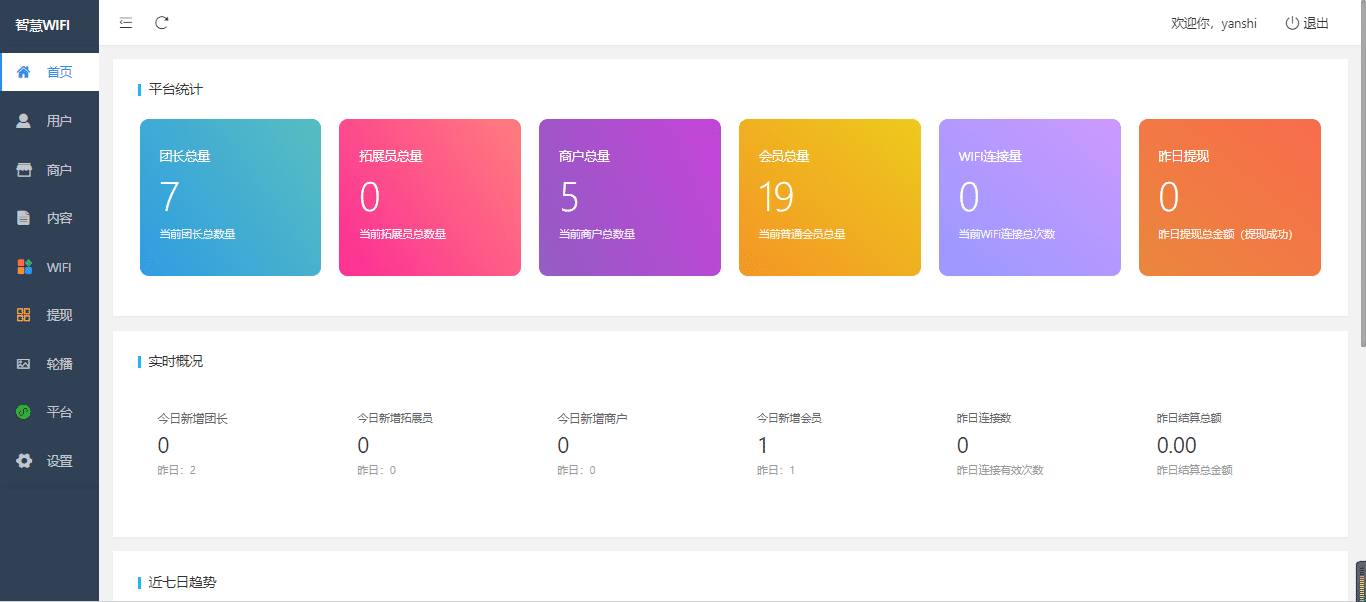1366x602 pixels.
Task: Click the 昨日: 1 text under 今日新增会员
Action: point(776,470)
